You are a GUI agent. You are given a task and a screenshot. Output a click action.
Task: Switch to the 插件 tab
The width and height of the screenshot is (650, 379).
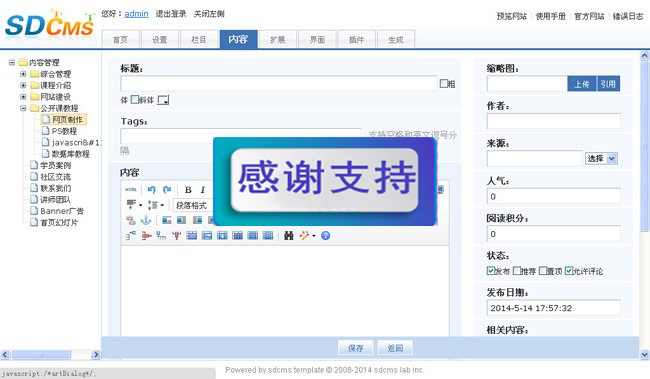(357, 39)
